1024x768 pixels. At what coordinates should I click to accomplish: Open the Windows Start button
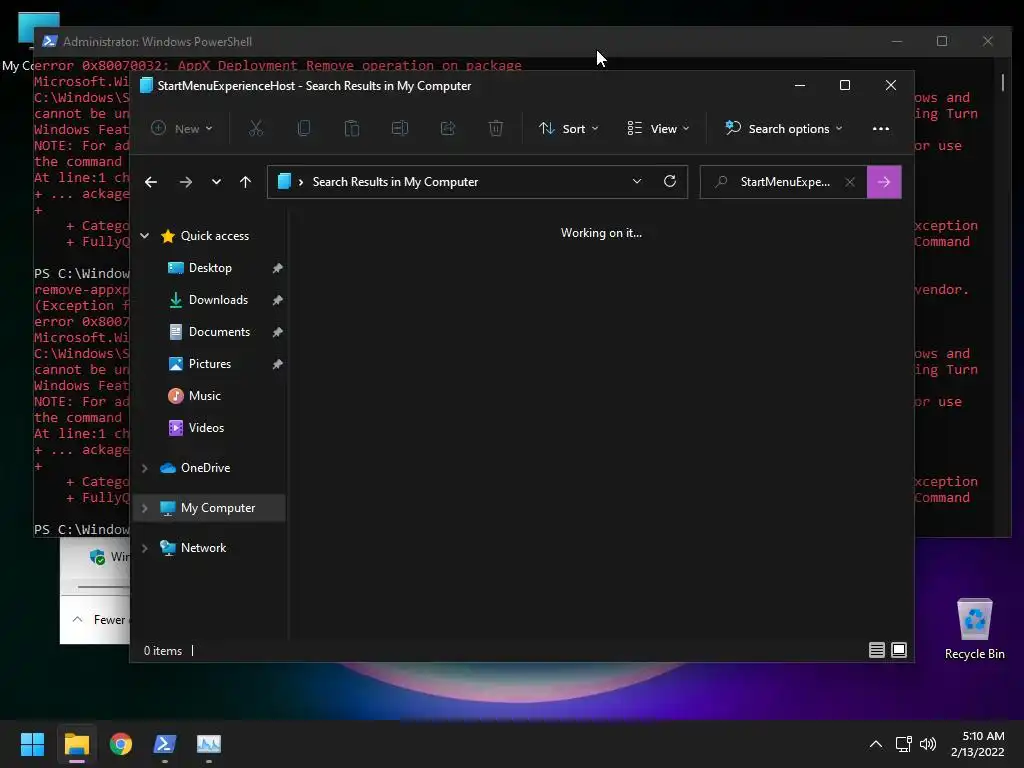(32, 744)
